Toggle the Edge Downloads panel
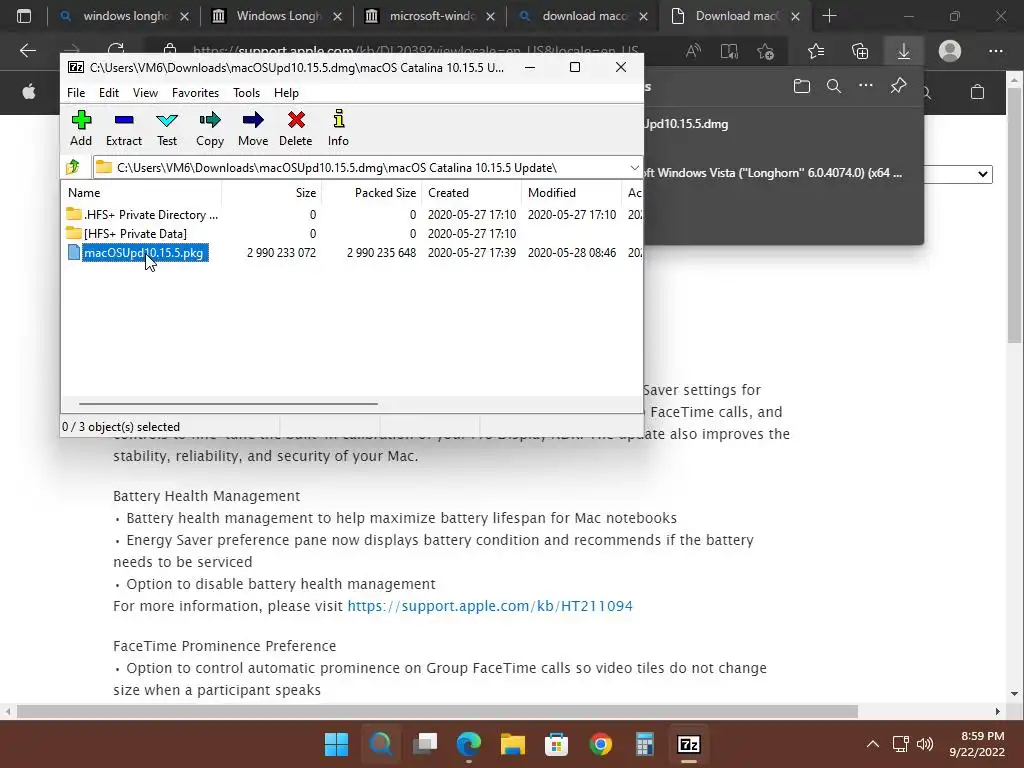This screenshot has width=1024, height=768. click(904, 51)
